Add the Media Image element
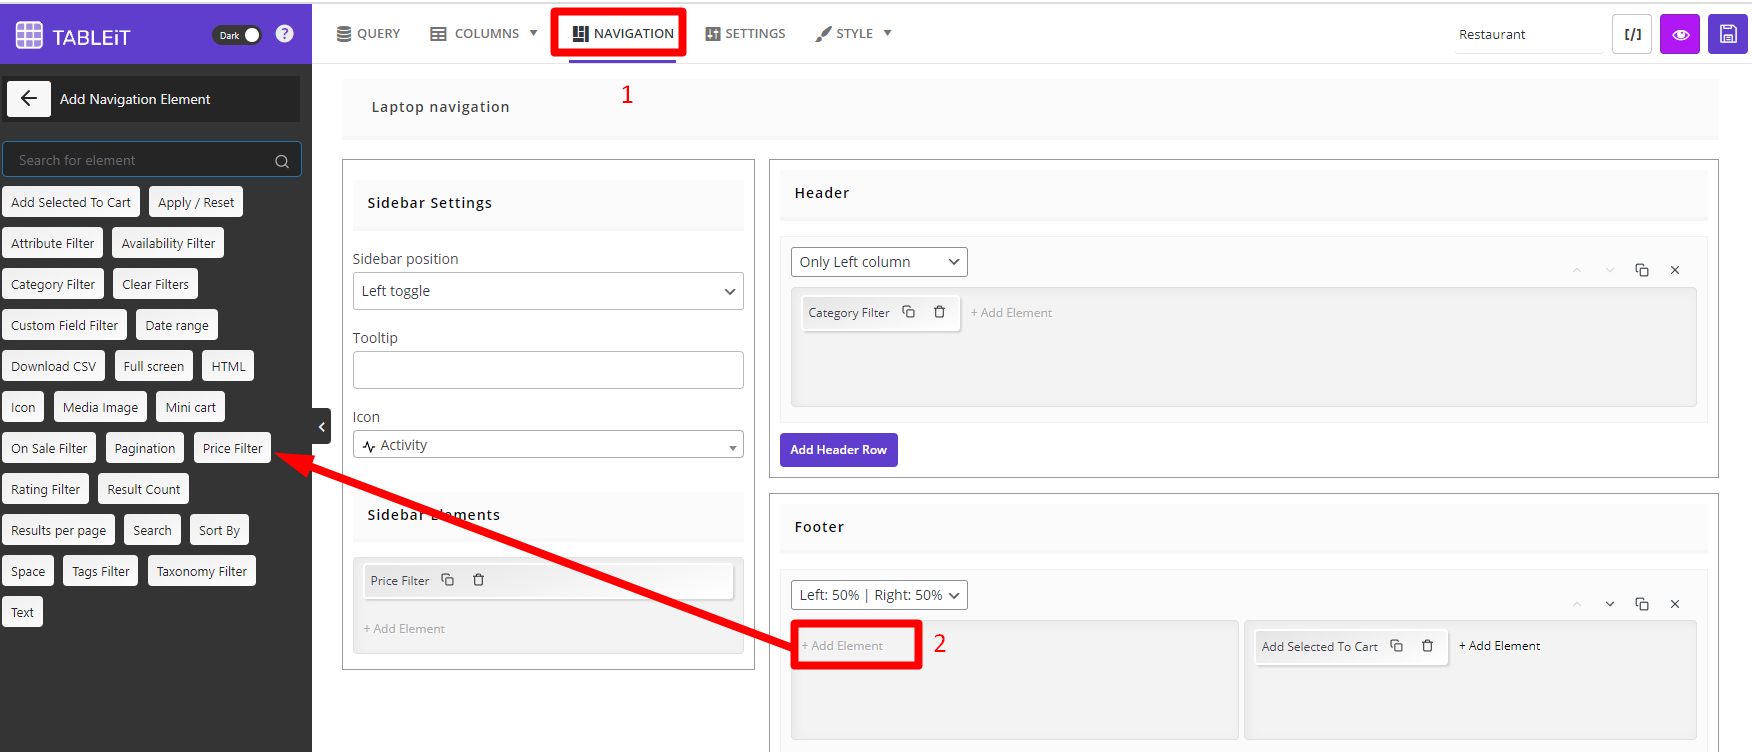This screenshot has height=752, width=1752. coord(100,407)
